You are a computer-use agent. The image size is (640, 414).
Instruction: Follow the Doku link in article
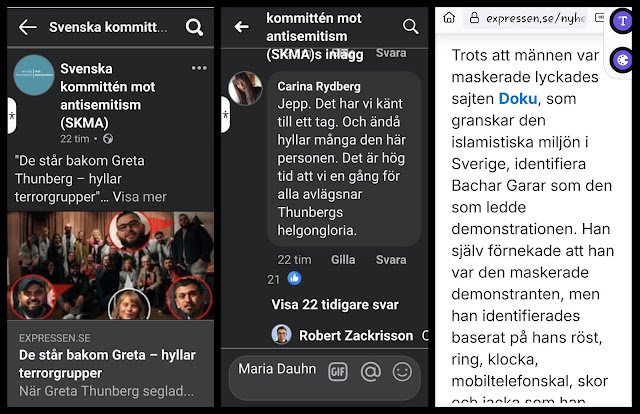click(518, 98)
